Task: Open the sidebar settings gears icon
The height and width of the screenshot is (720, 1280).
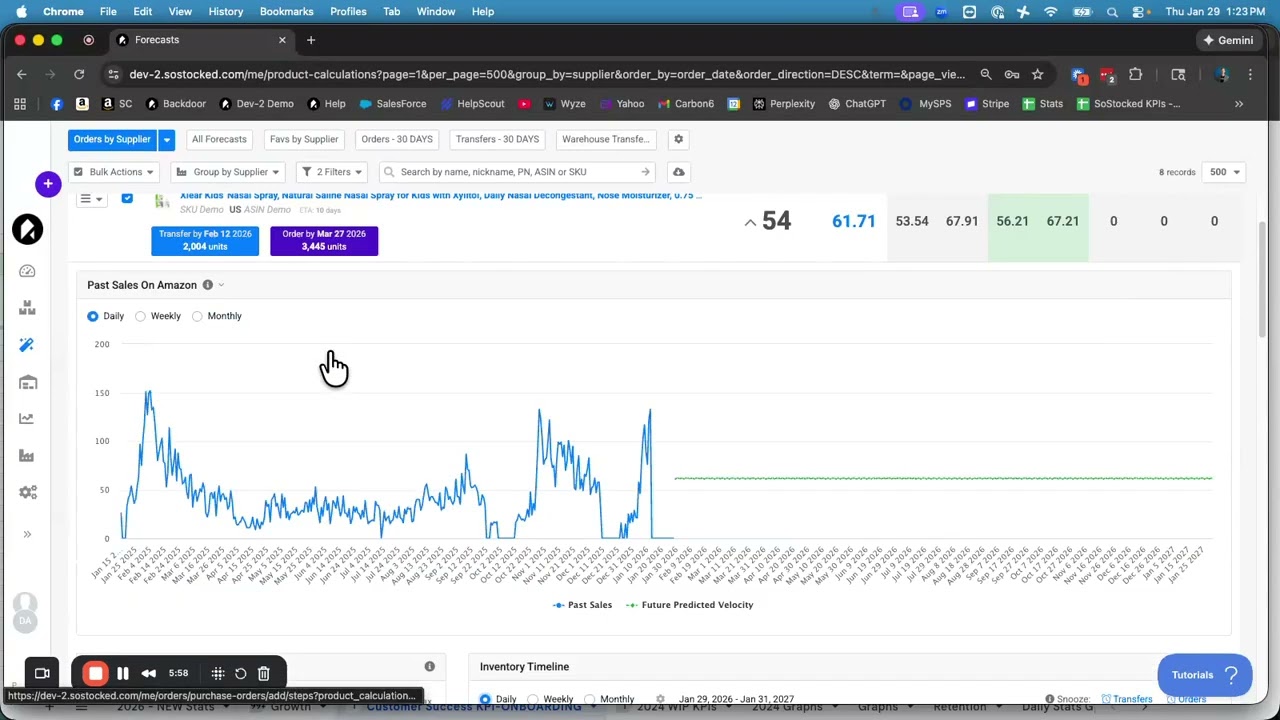Action: click(27, 493)
